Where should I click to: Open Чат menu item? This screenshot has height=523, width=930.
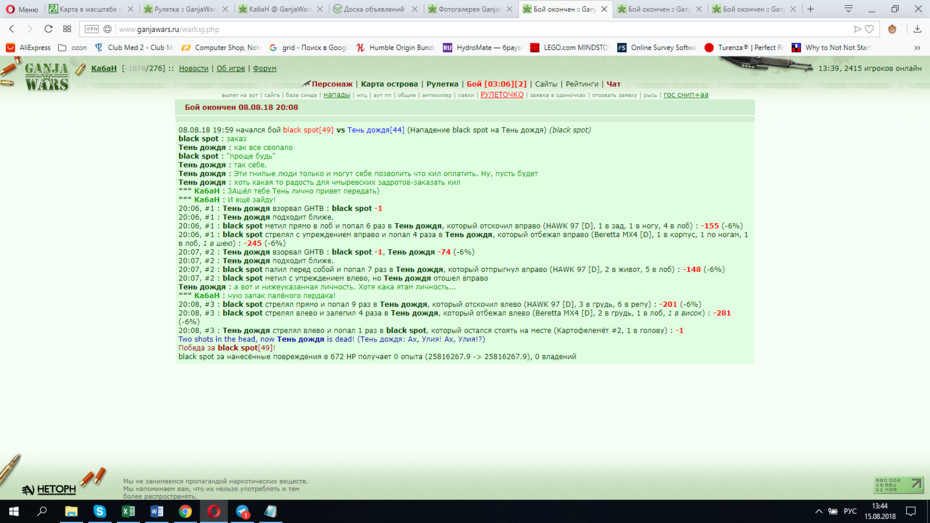[613, 84]
